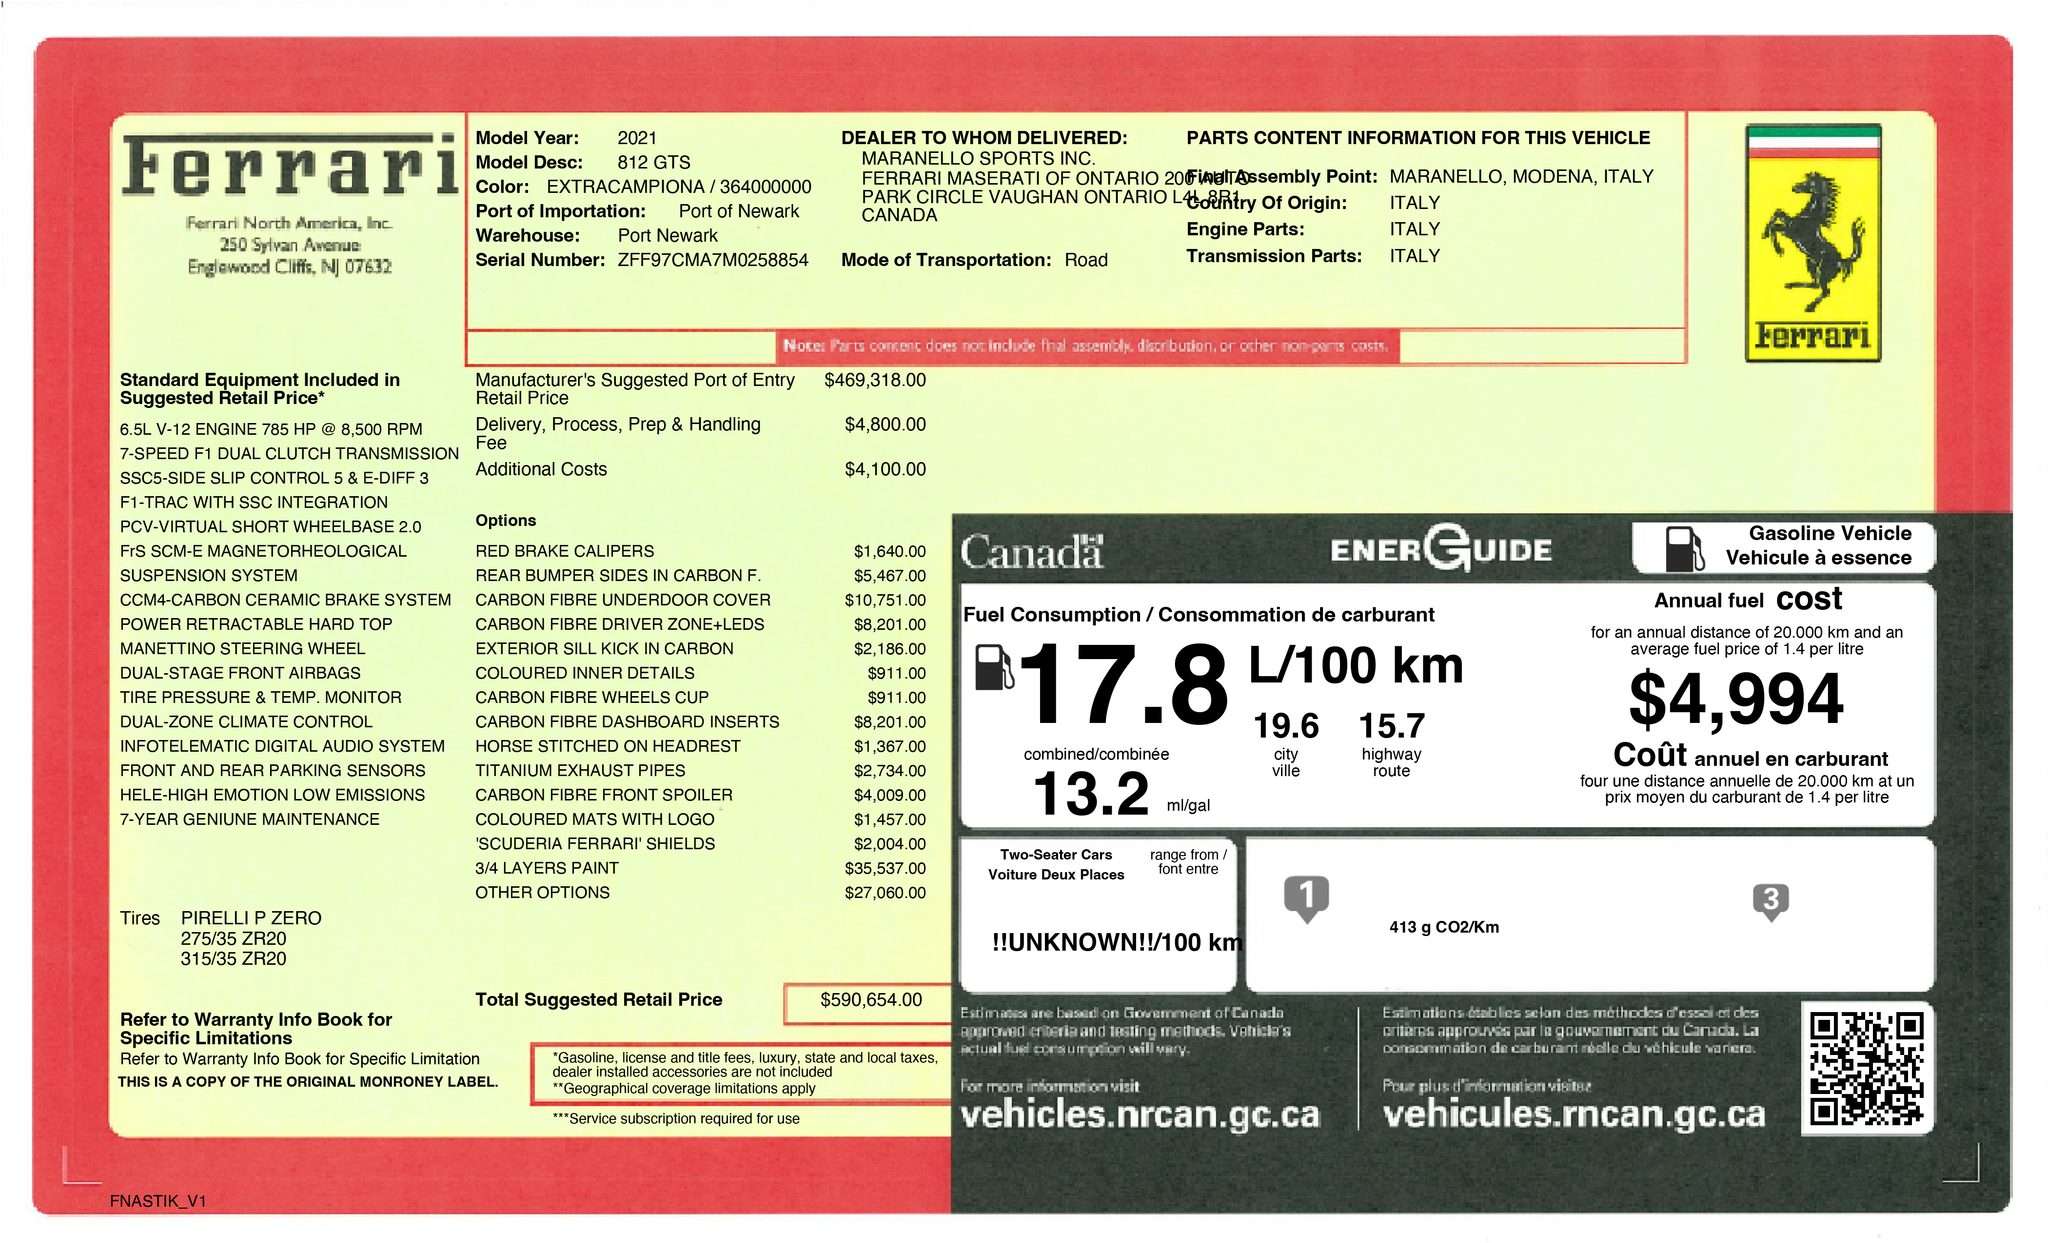Select the serial number ZFF97CMA7M0258854
Screen dimensions: 2048x1243
(713, 260)
